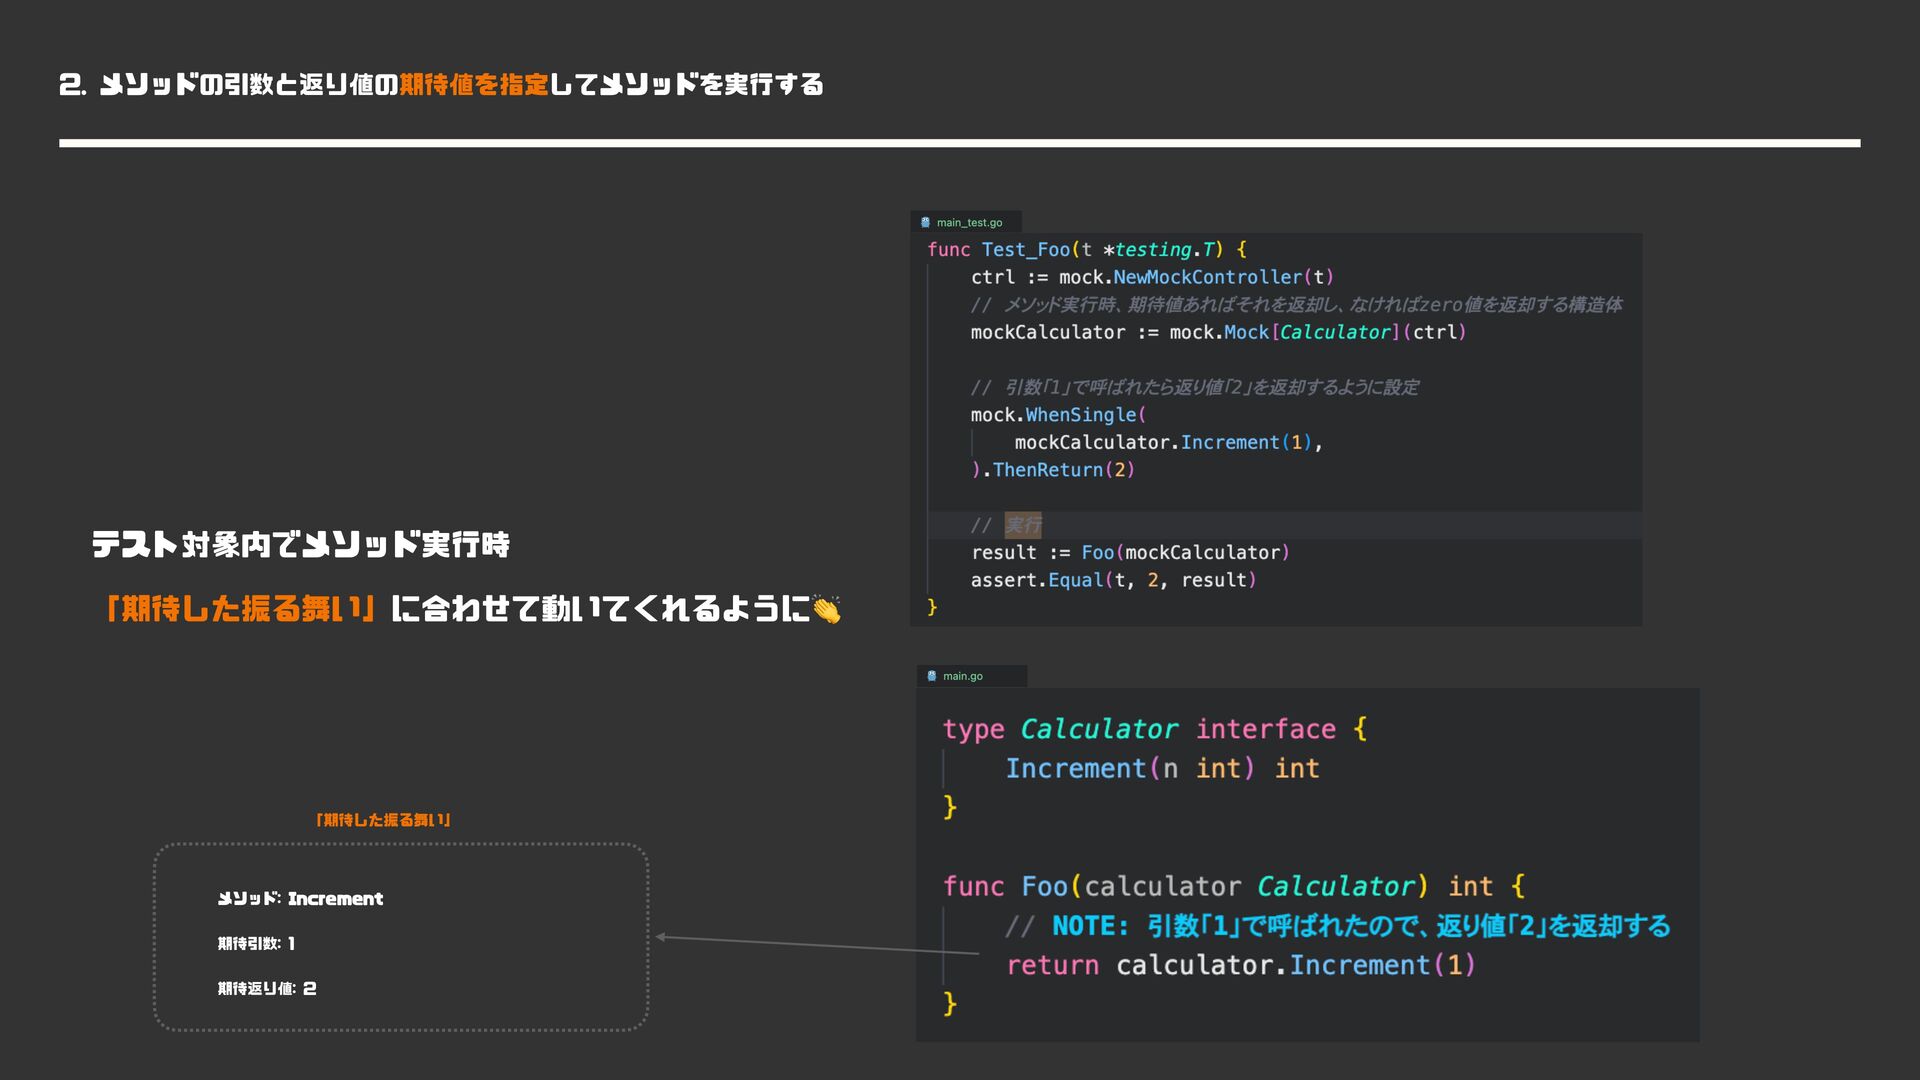Click the NewMockController function call
The image size is (1920, 1080).
coord(1207,277)
